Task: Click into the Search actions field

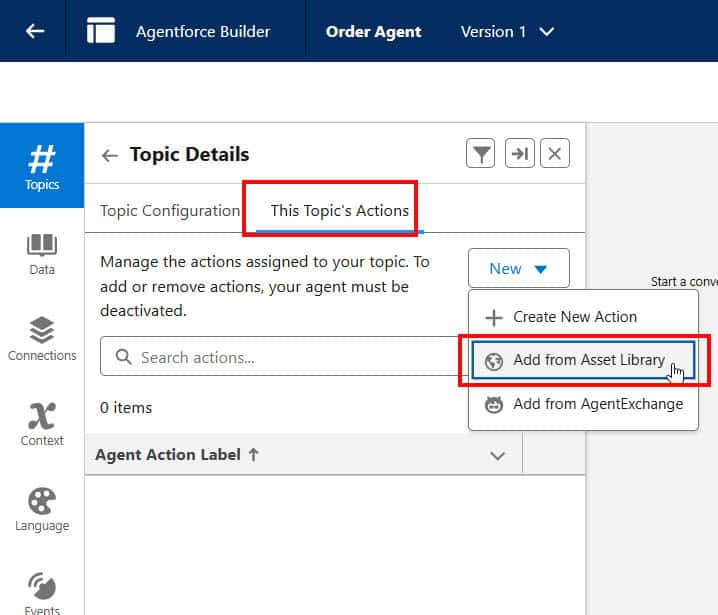Action: click(x=284, y=357)
